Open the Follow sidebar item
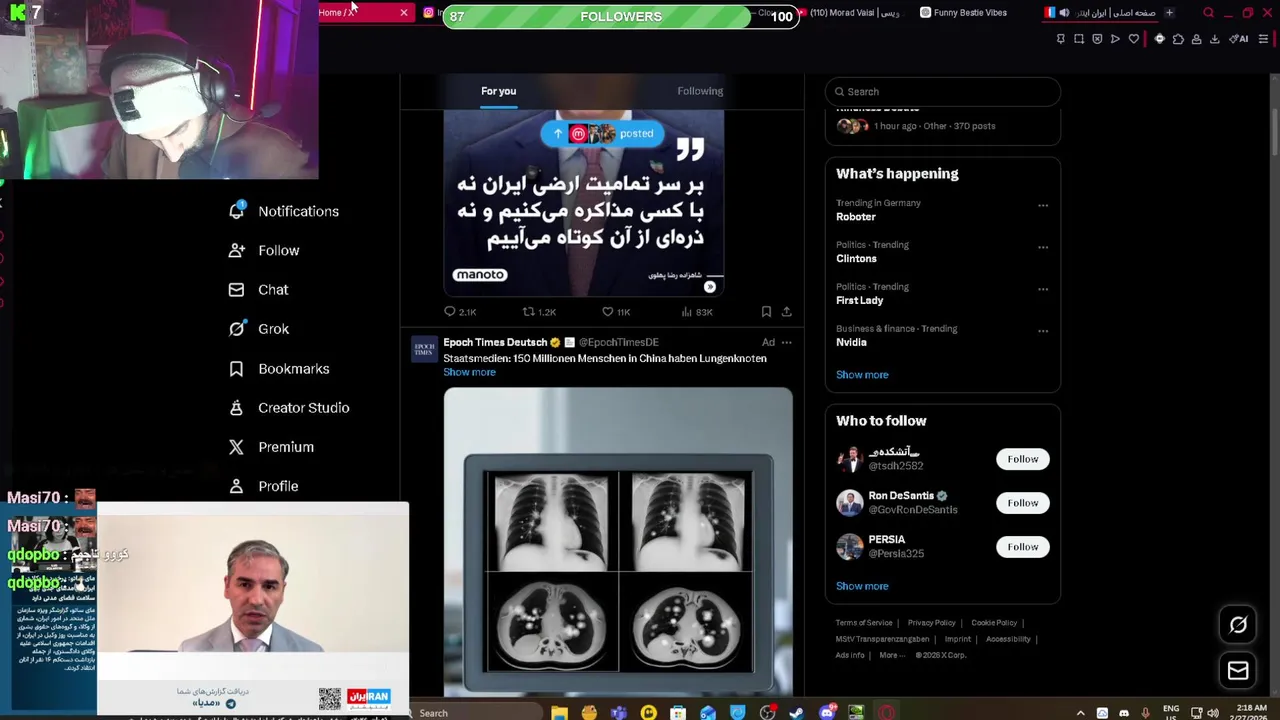This screenshot has width=1280, height=720. click(x=264, y=250)
